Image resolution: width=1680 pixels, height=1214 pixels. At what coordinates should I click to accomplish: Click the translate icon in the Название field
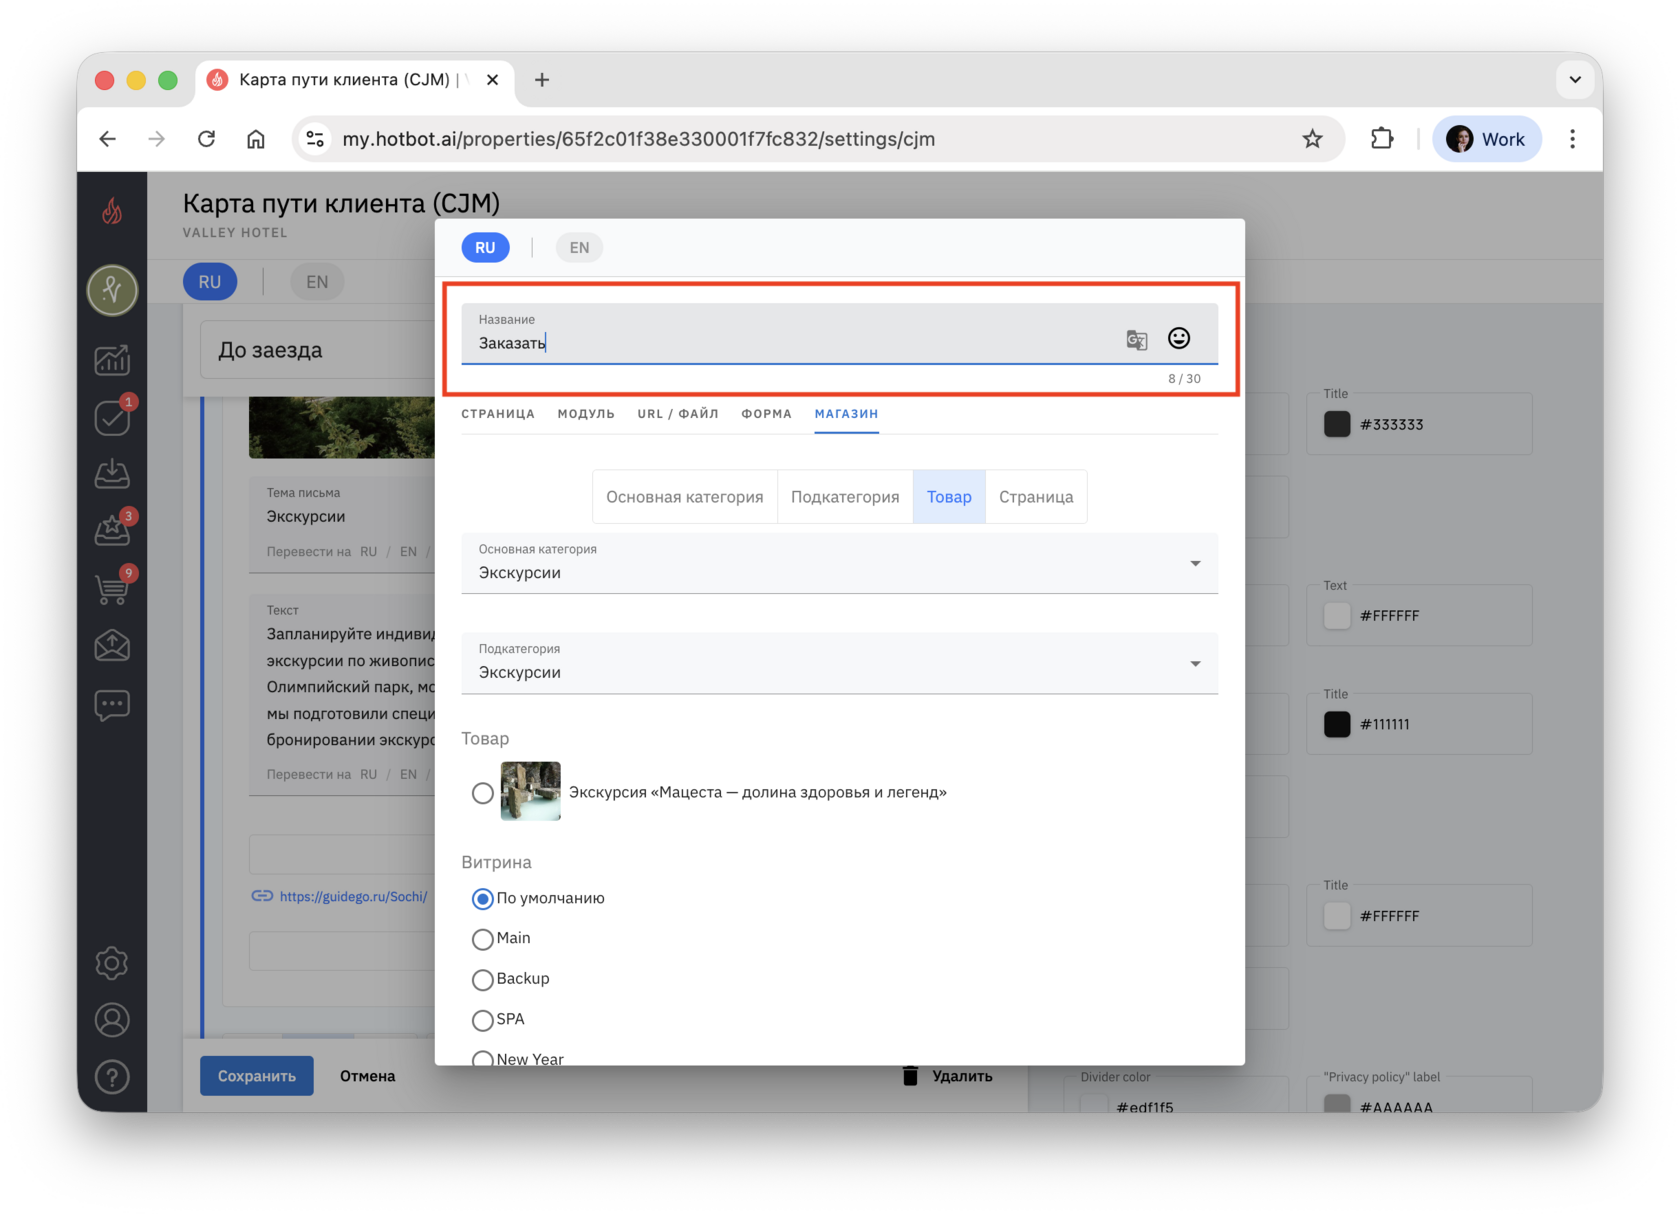click(x=1137, y=340)
